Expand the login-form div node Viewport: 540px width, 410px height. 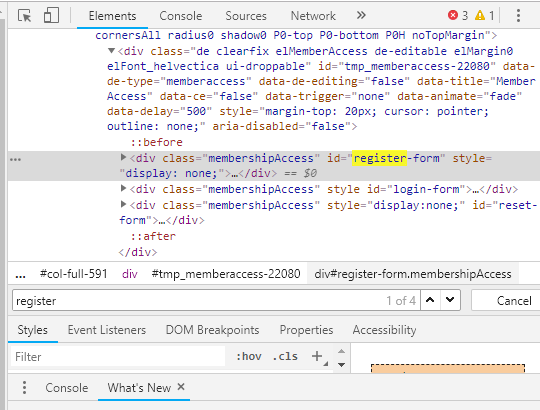[123, 188]
